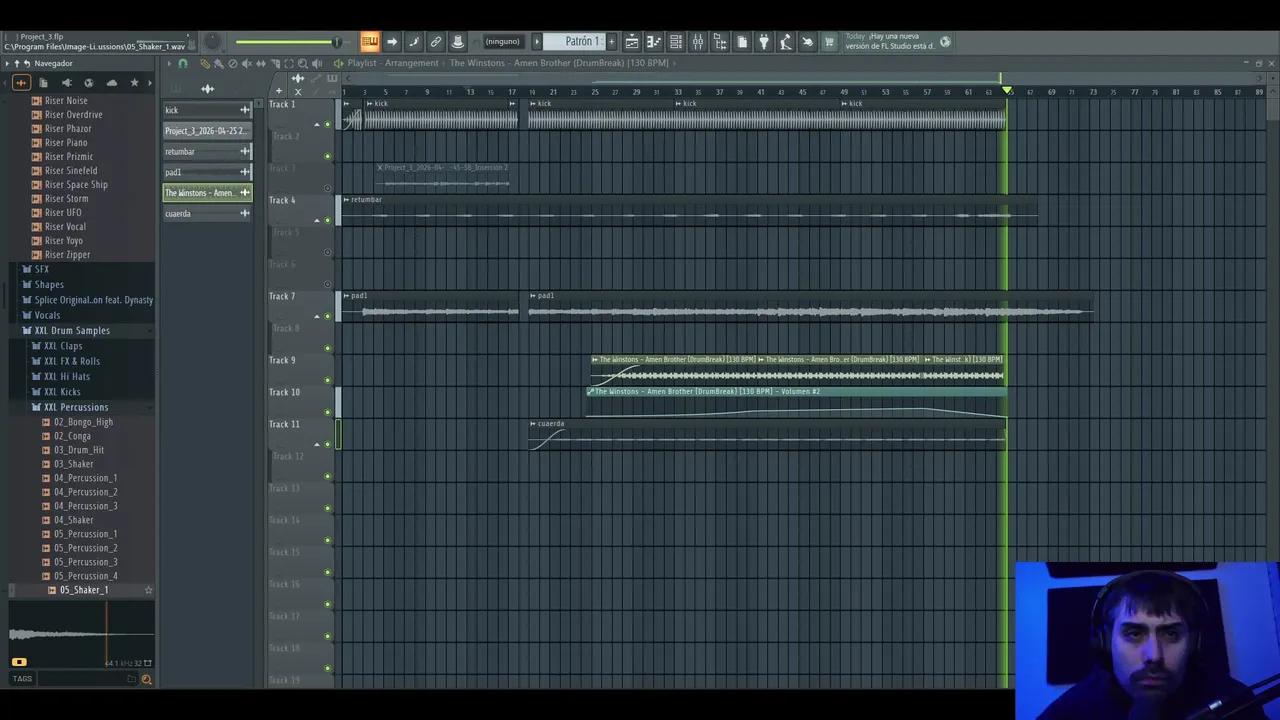Expand the Vocals folder
This screenshot has width=1280, height=720.
[47, 315]
